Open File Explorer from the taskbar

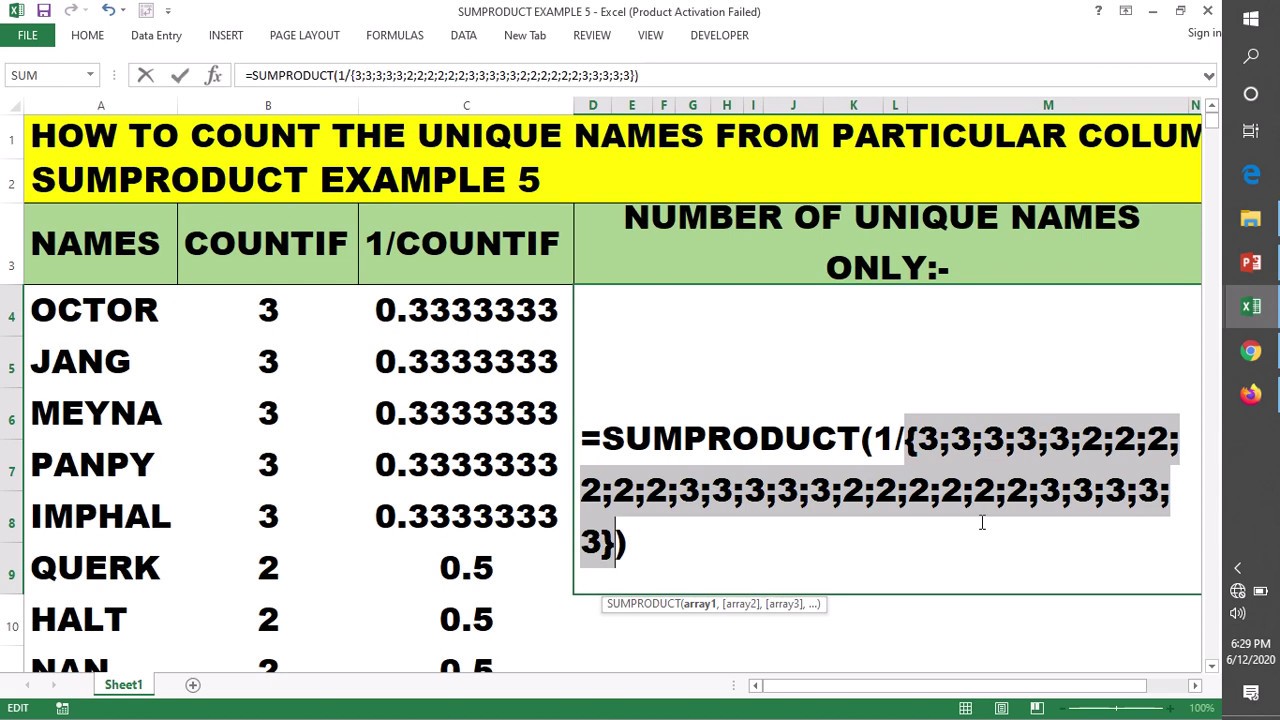(1251, 219)
